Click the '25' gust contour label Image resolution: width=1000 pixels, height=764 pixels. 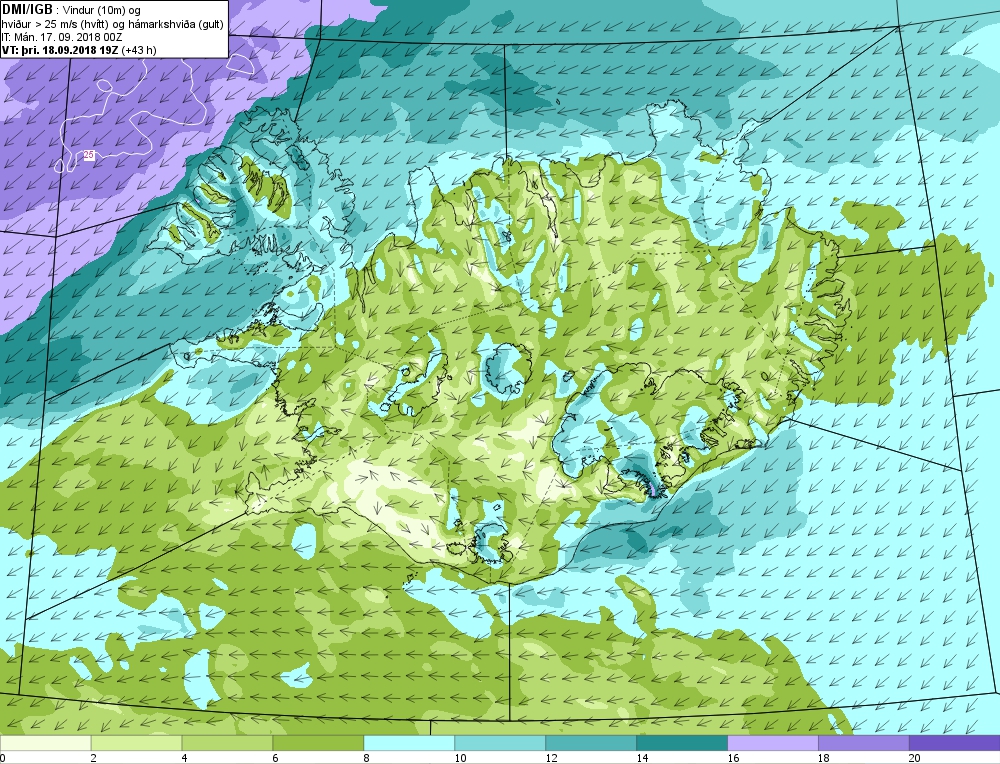coord(89,154)
